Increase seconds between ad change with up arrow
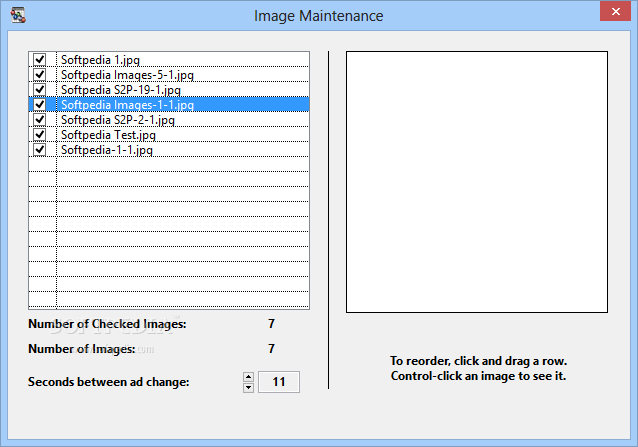This screenshot has height=447, width=638. [248, 377]
